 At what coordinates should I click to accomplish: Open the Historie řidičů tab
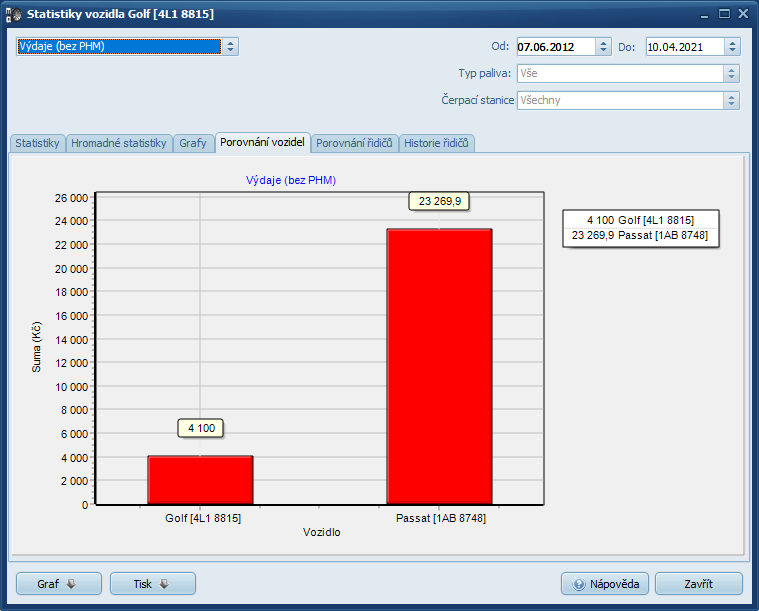click(x=436, y=143)
